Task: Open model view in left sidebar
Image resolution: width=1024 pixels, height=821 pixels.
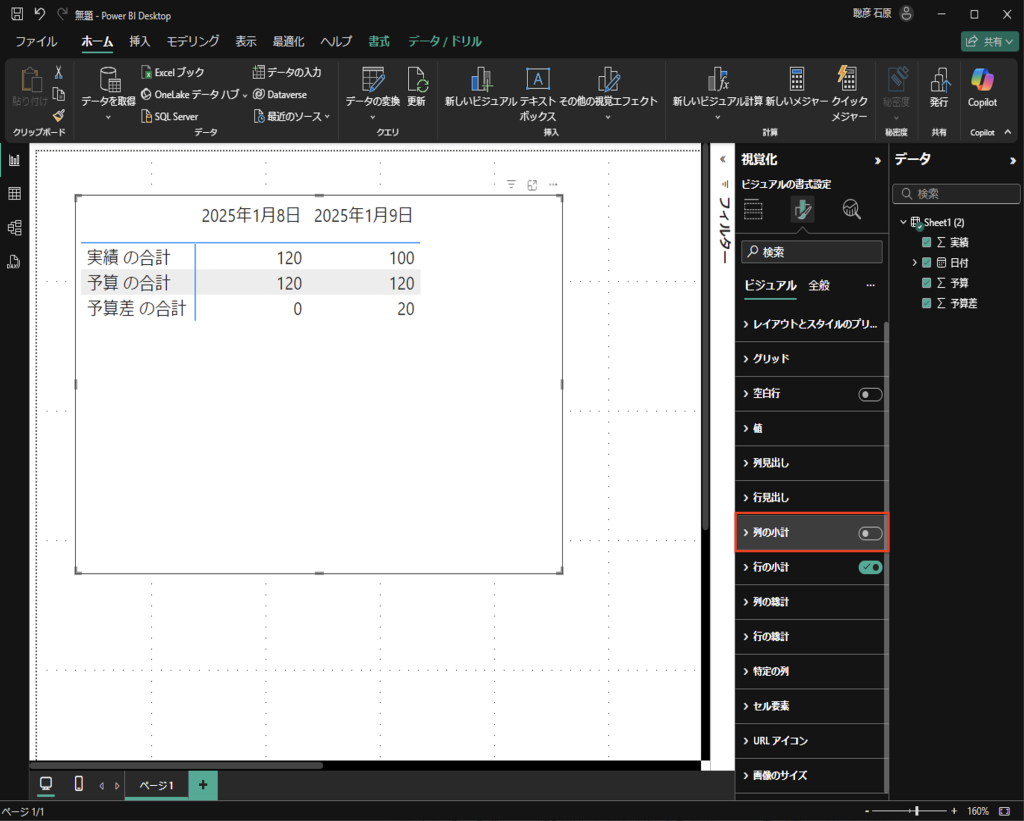Action: click(x=14, y=228)
